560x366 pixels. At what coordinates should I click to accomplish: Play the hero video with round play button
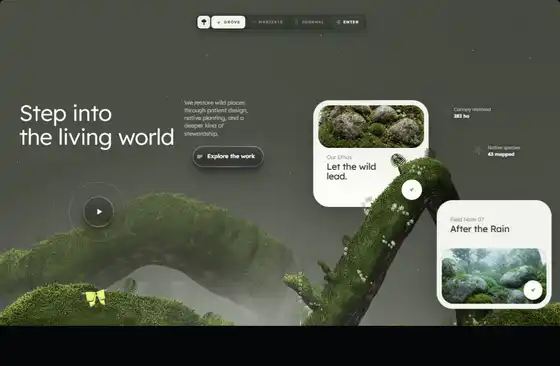99,212
